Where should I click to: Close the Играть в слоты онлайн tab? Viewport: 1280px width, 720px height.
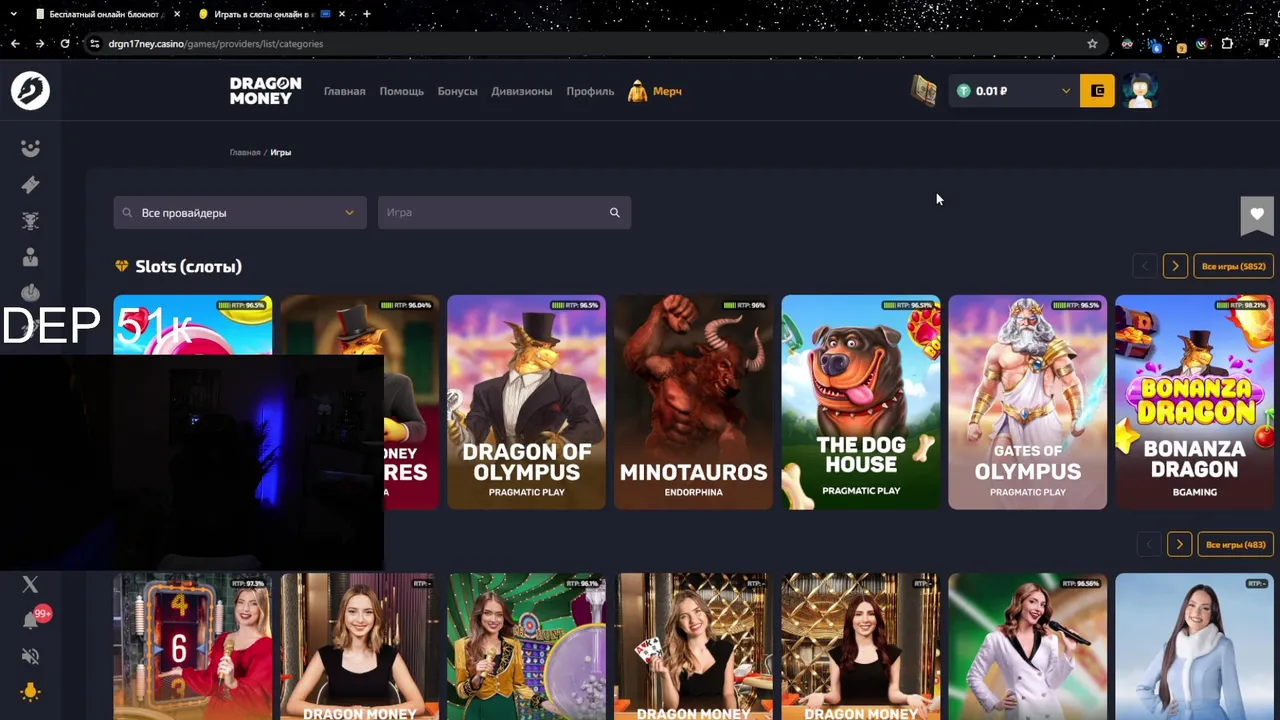coord(342,14)
